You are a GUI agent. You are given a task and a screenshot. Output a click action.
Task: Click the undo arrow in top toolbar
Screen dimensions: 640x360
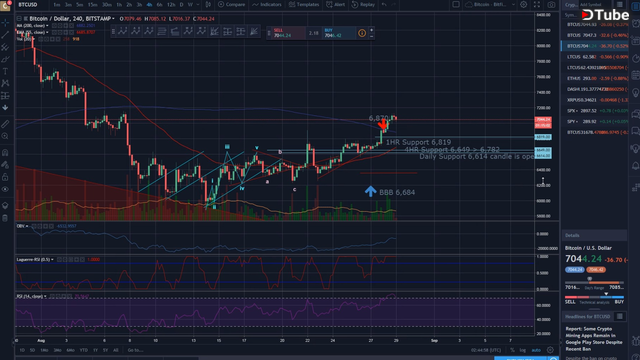tap(384, 4)
